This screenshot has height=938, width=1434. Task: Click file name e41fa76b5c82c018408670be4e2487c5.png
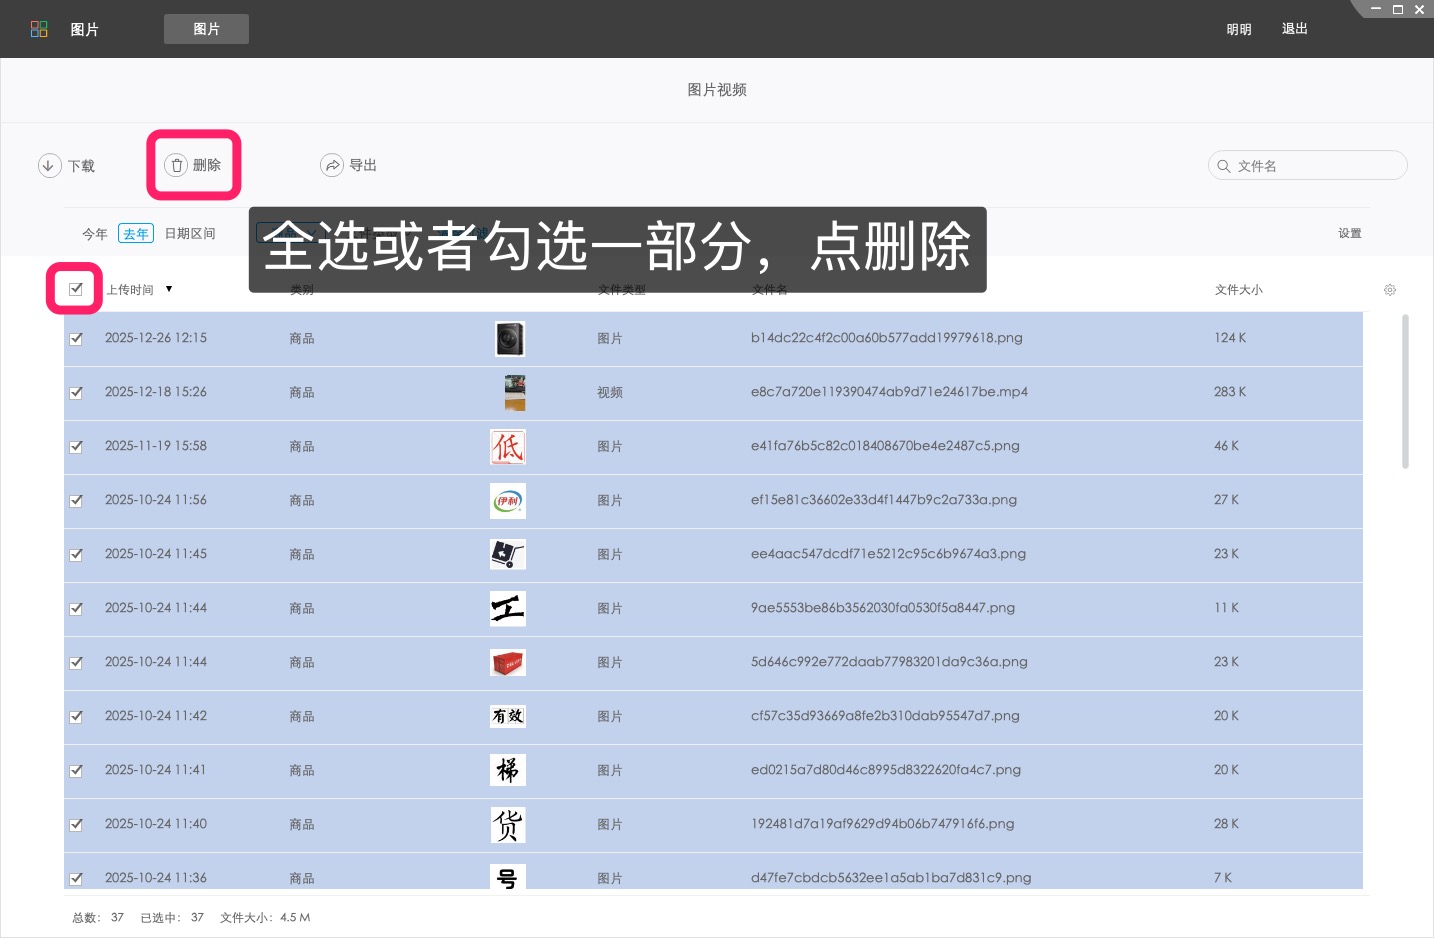[885, 446]
